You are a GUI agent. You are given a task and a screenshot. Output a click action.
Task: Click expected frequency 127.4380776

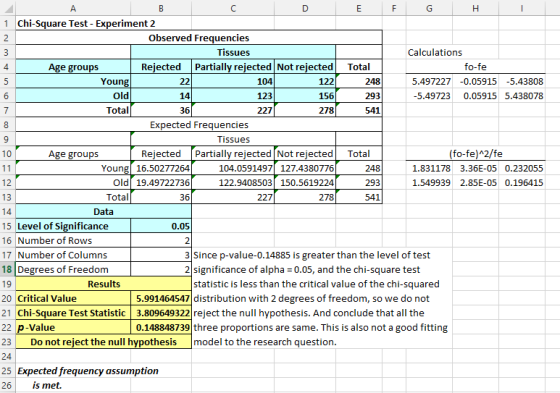pyautogui.click(x=305, y=168)
